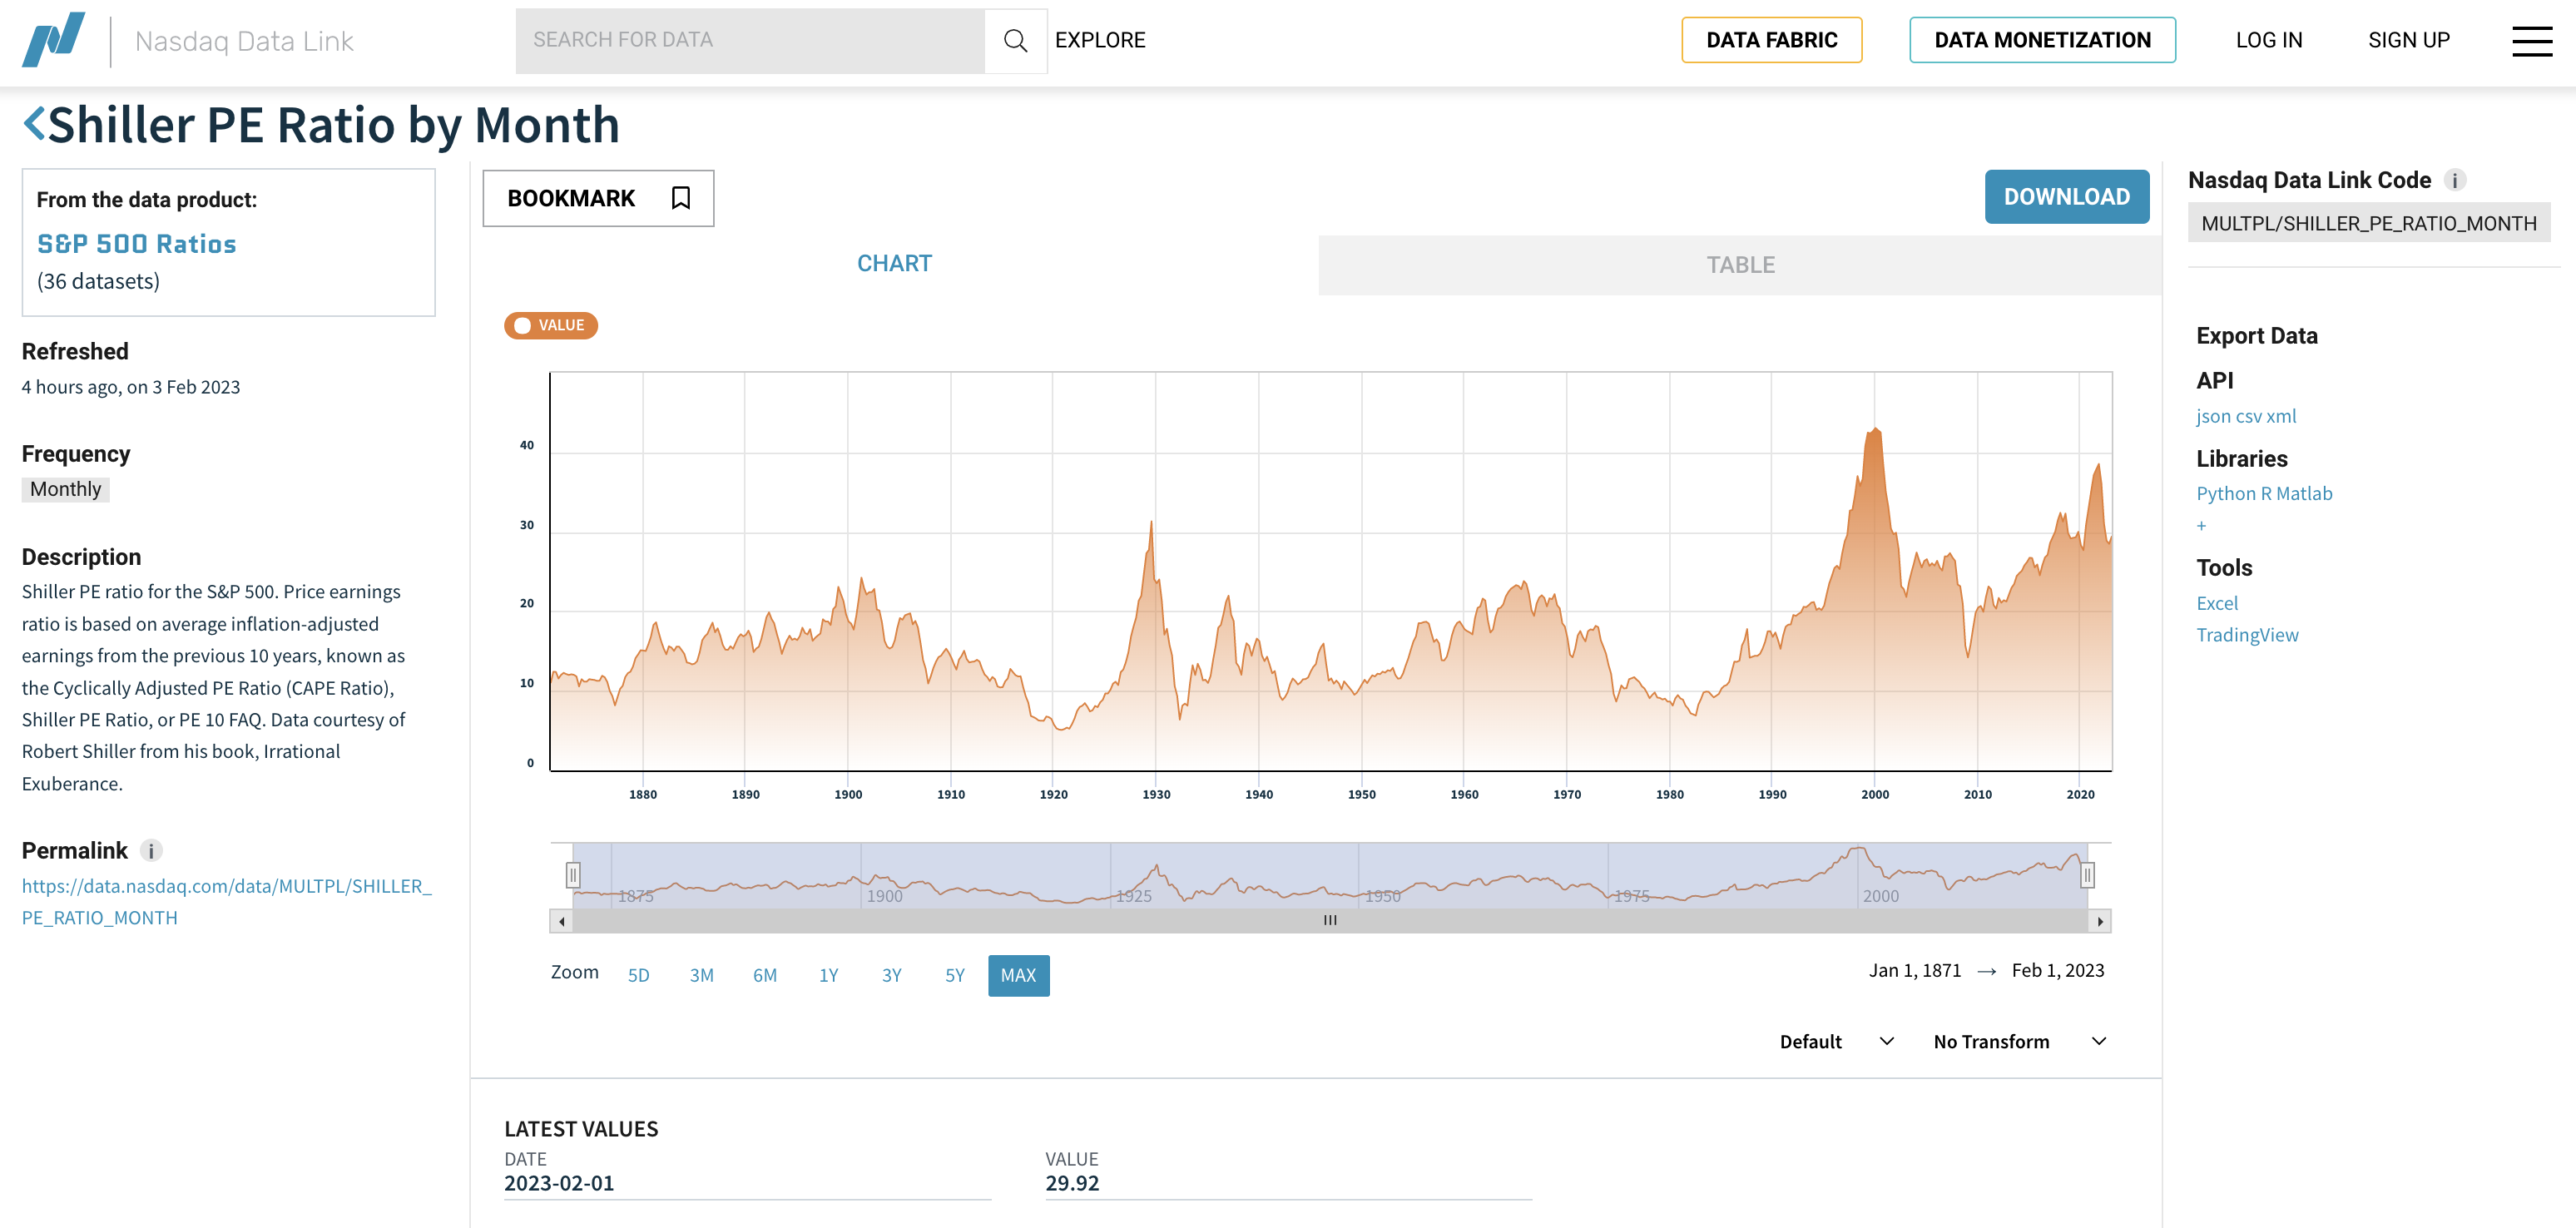Click the Feb 1, 2023 end date

tap(2058, 971)
